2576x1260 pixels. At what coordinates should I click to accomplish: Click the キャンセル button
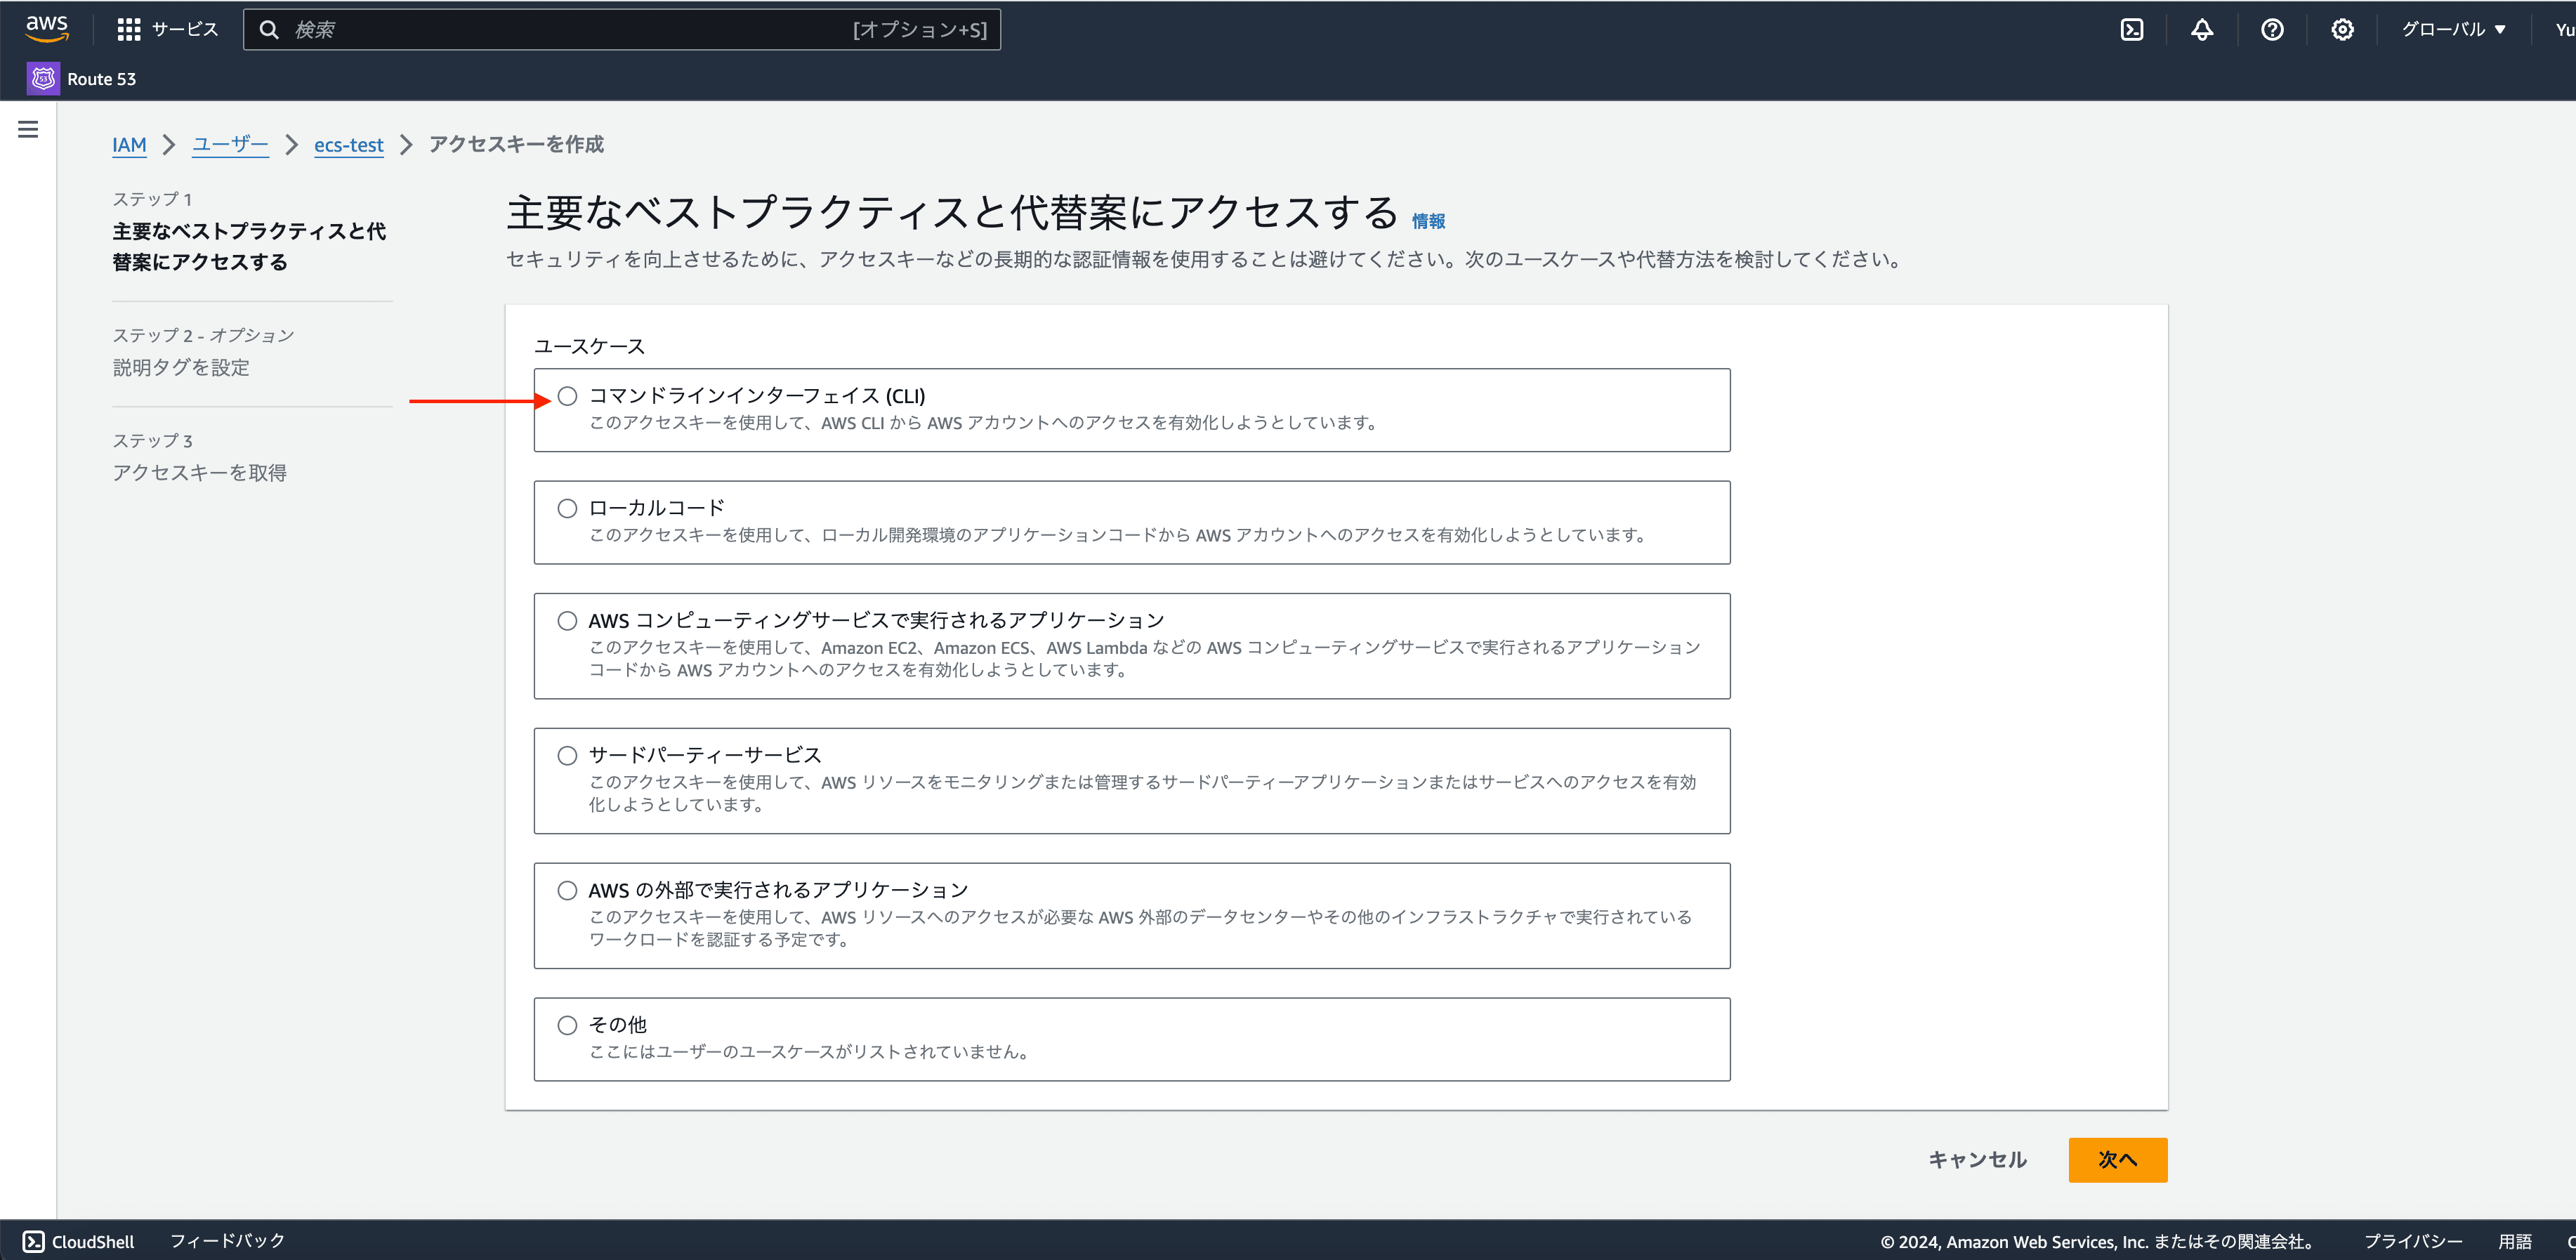click(1977, 1160)
